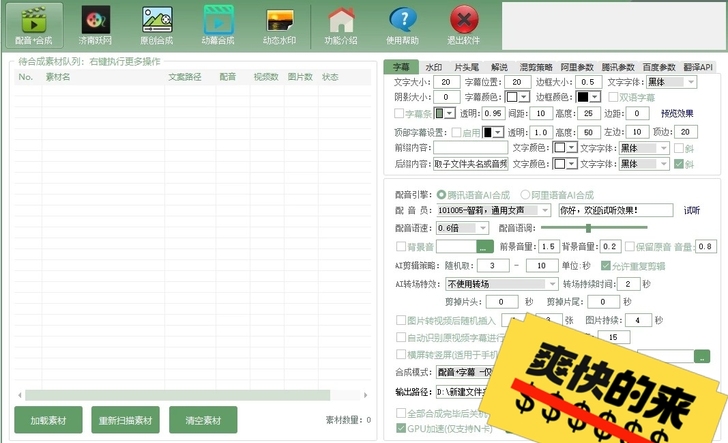728x443 pixels.
Task: Click the 前景音量 value field
Action: tap(548, 247)
